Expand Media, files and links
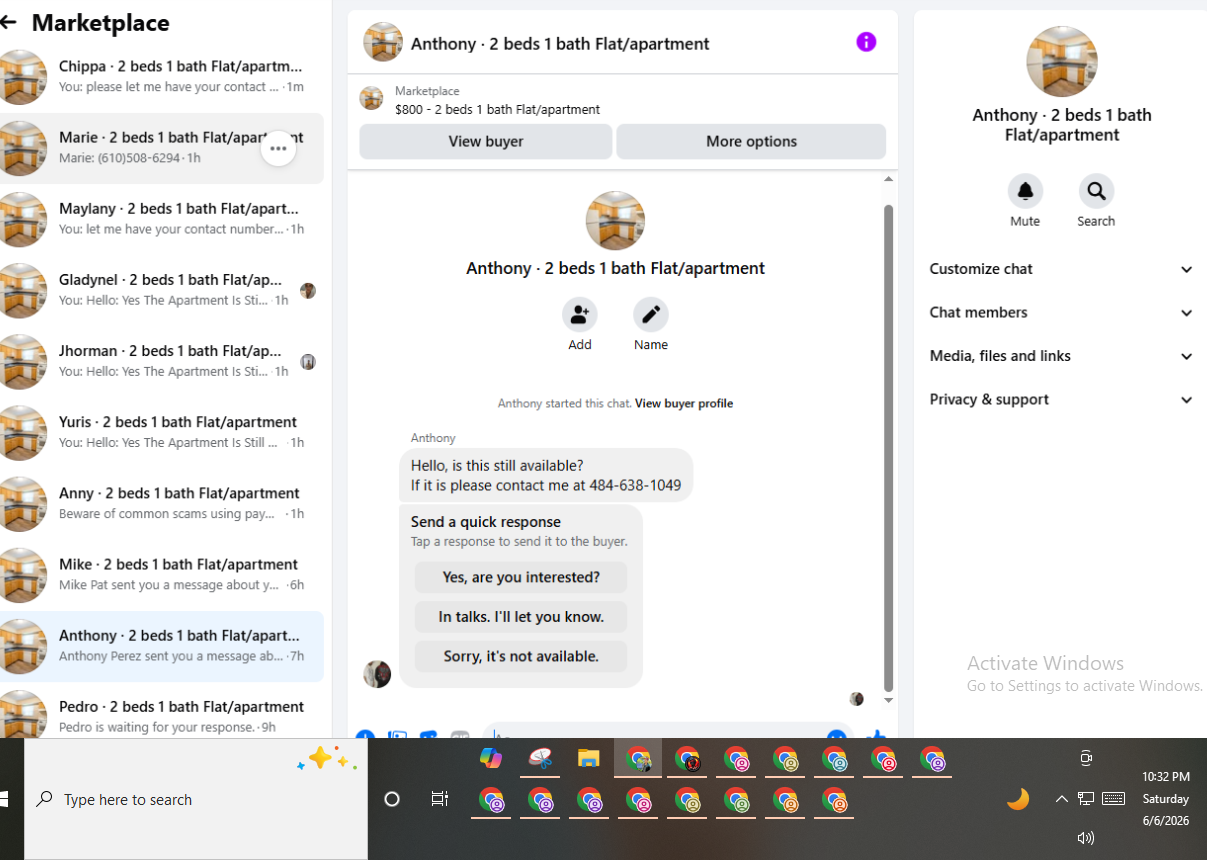Screen dimensions: 1207x860 tap(1061, 356)
